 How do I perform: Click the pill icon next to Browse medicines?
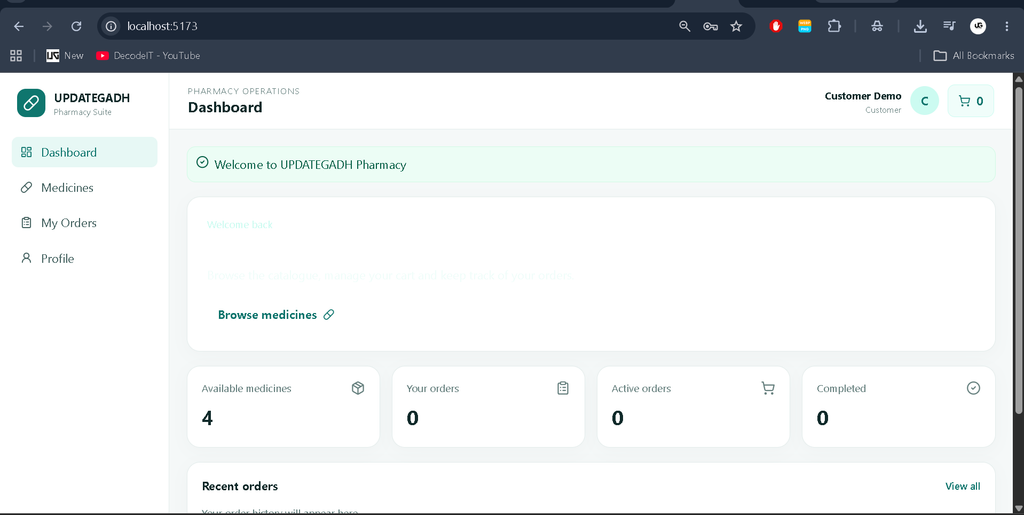click(328, 315)
